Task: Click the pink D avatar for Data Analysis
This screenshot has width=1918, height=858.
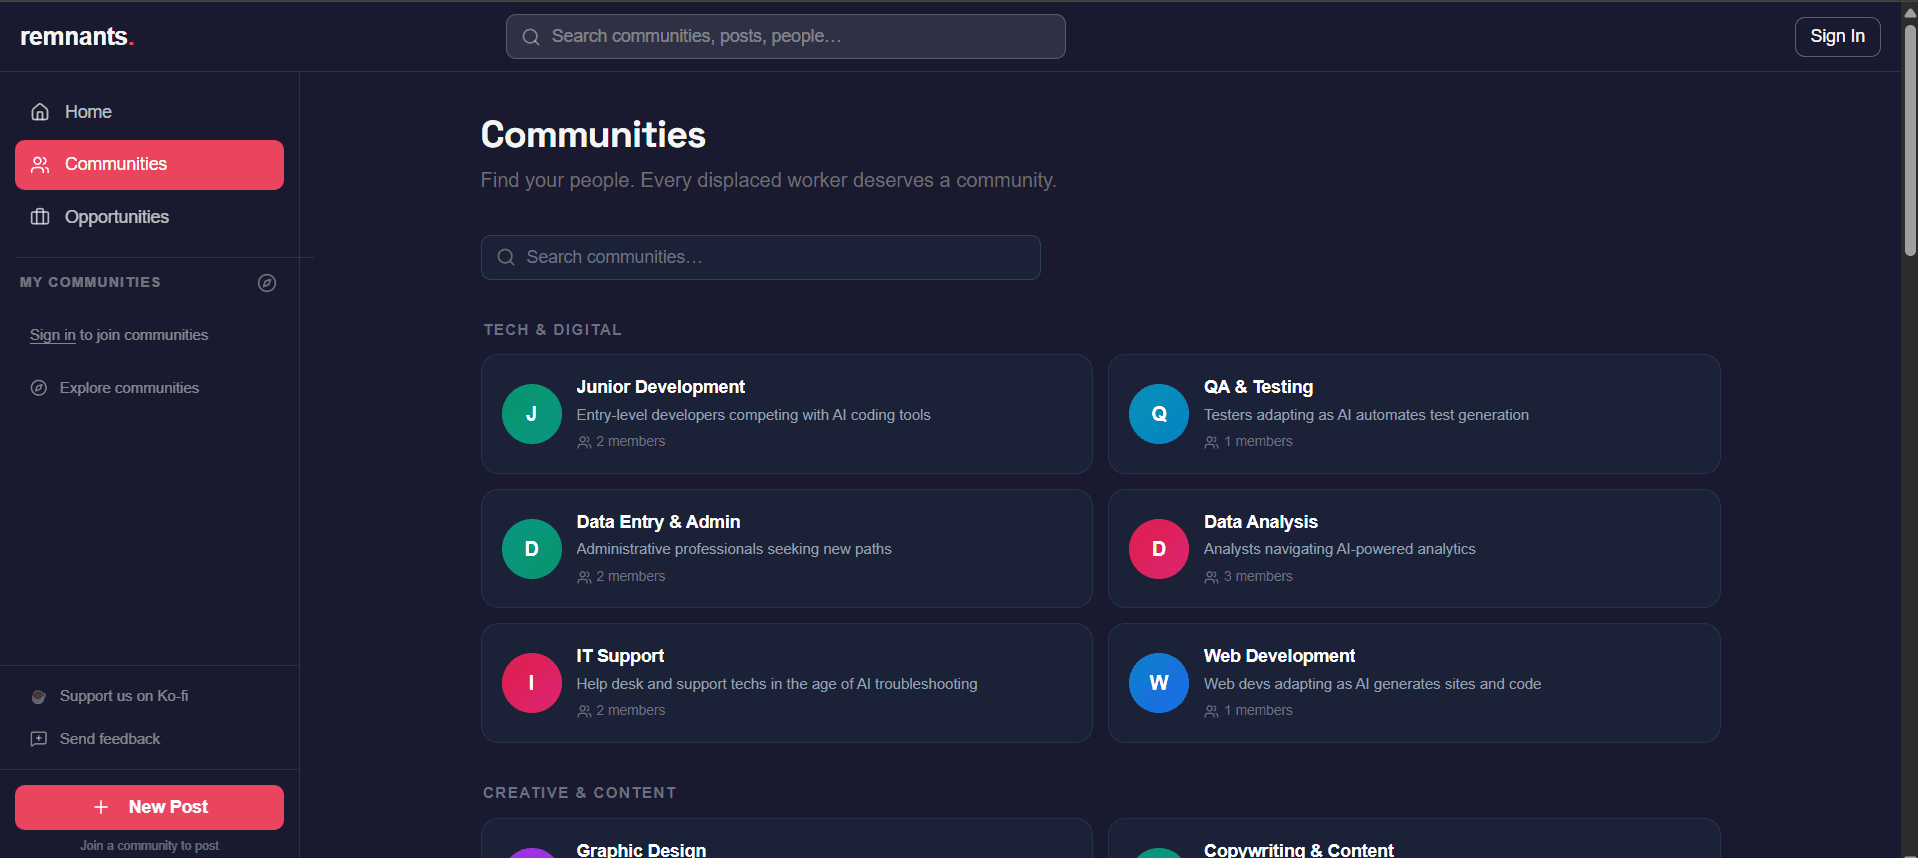Action: [1159, 549]
